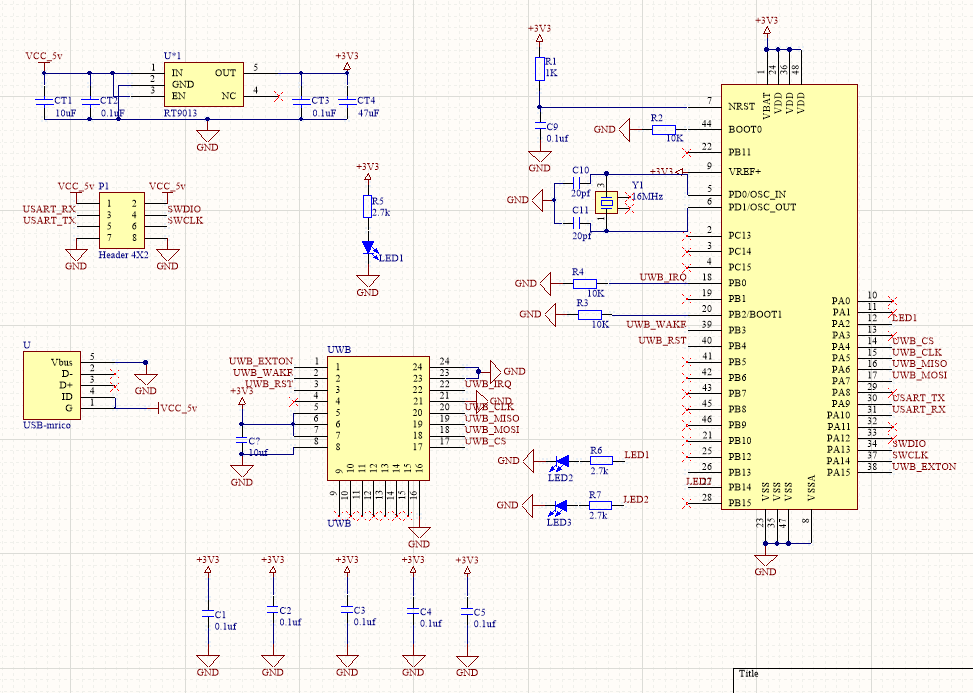Screen dimensions: 973x693
Task: Click the NRST pin label on the MCU
Action: pos(742,107)
